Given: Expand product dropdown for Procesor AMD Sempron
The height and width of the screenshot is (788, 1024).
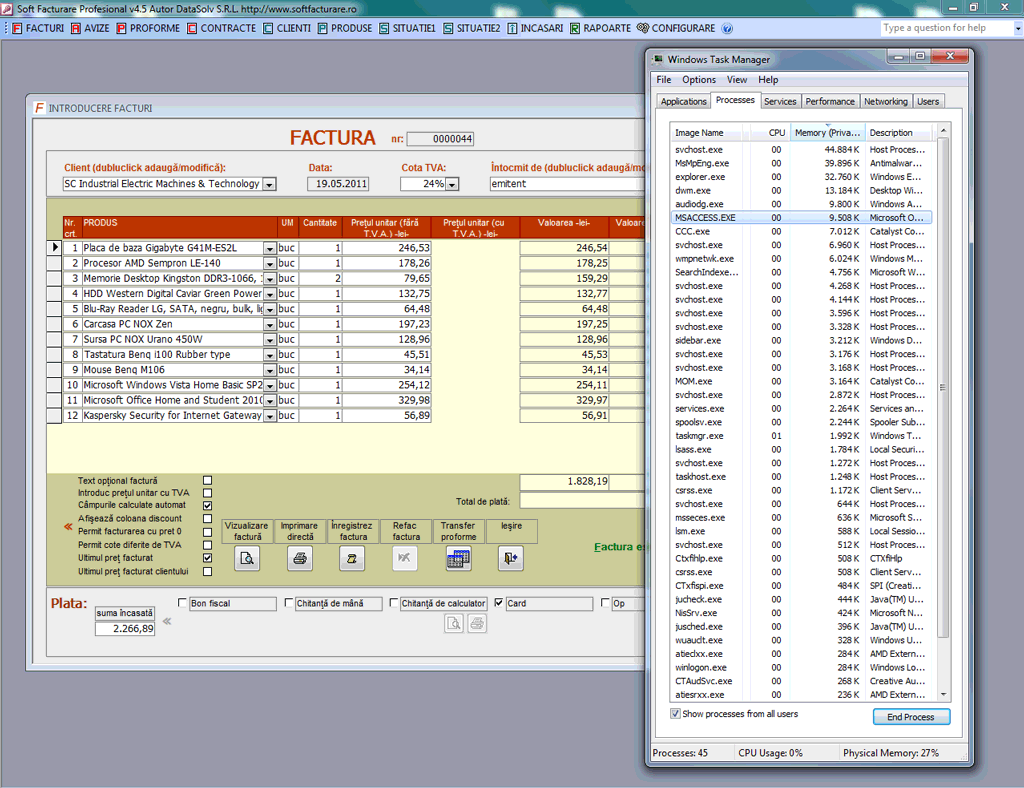Looking at the screenshot, I should click(269, 264).
